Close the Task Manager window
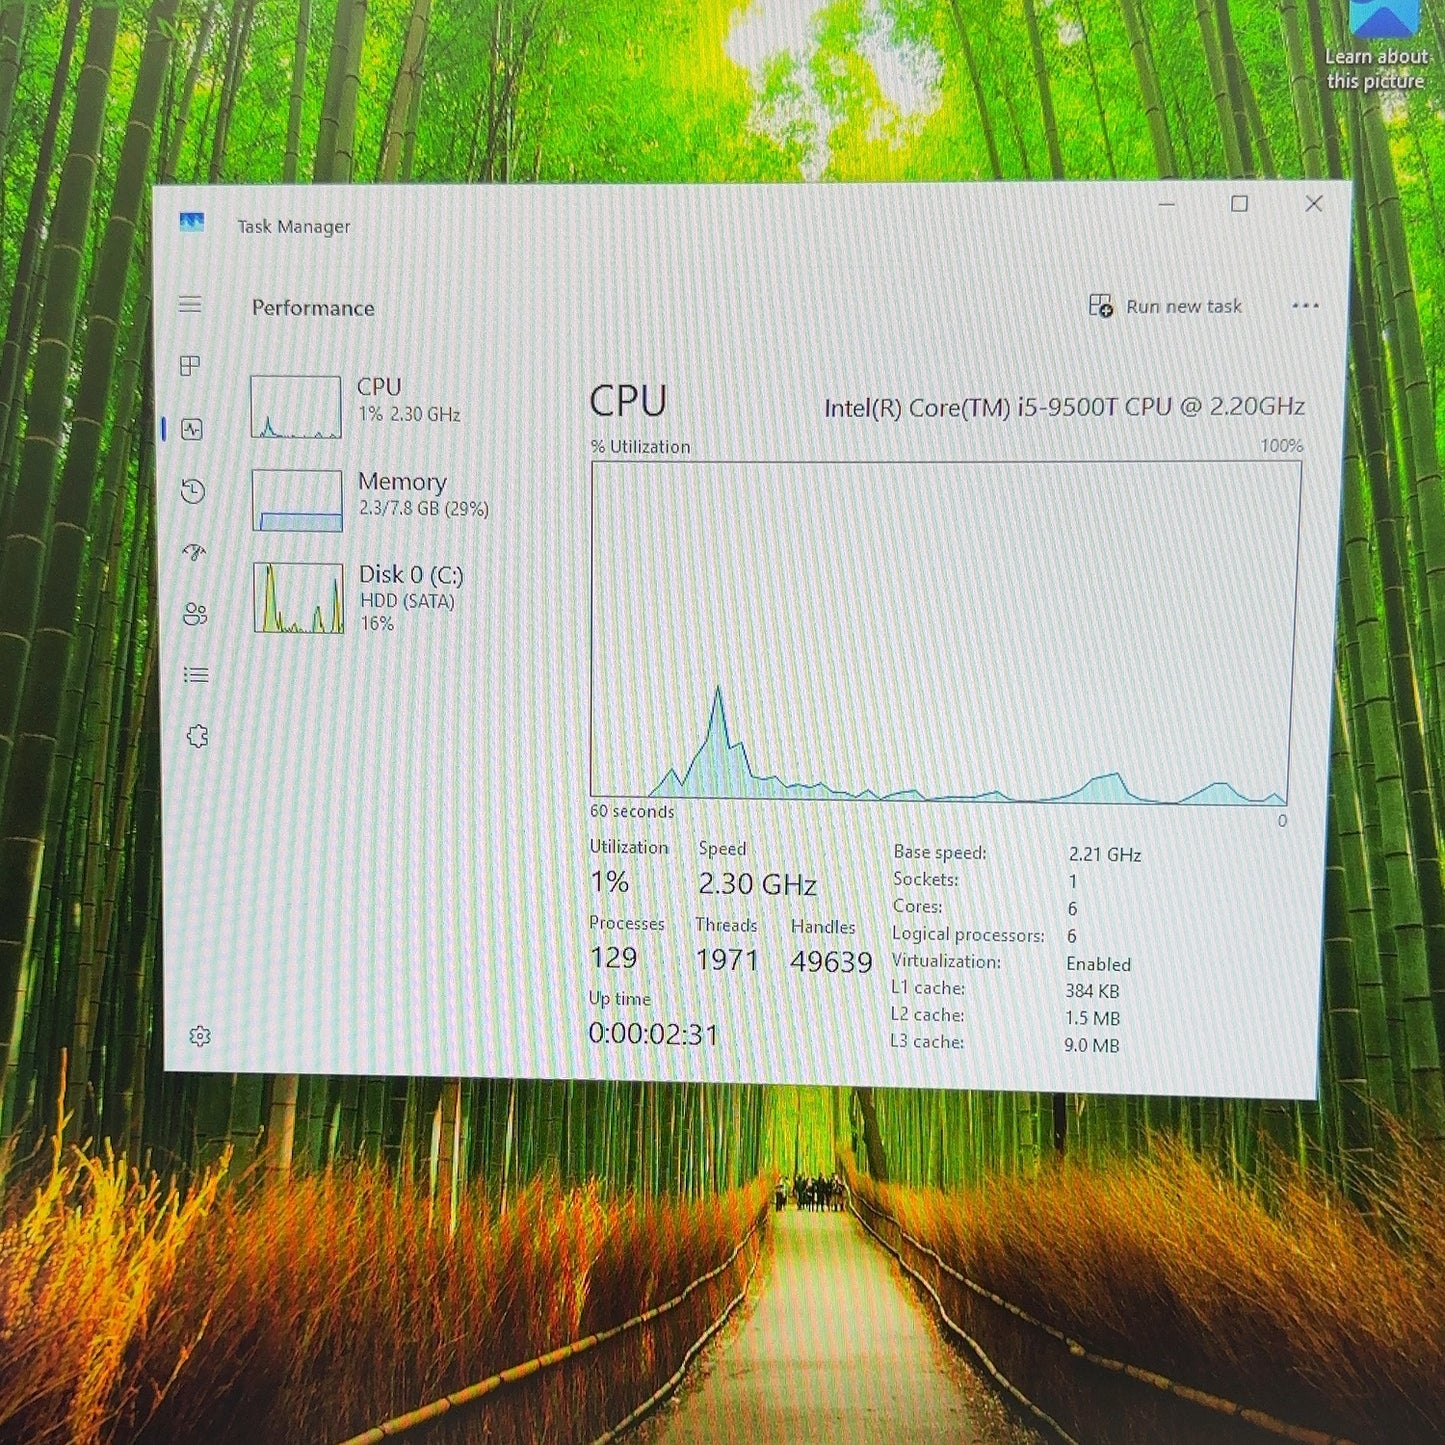Image resolution: width=1445 pixels, height=1445 pixels. (1314, 204)
